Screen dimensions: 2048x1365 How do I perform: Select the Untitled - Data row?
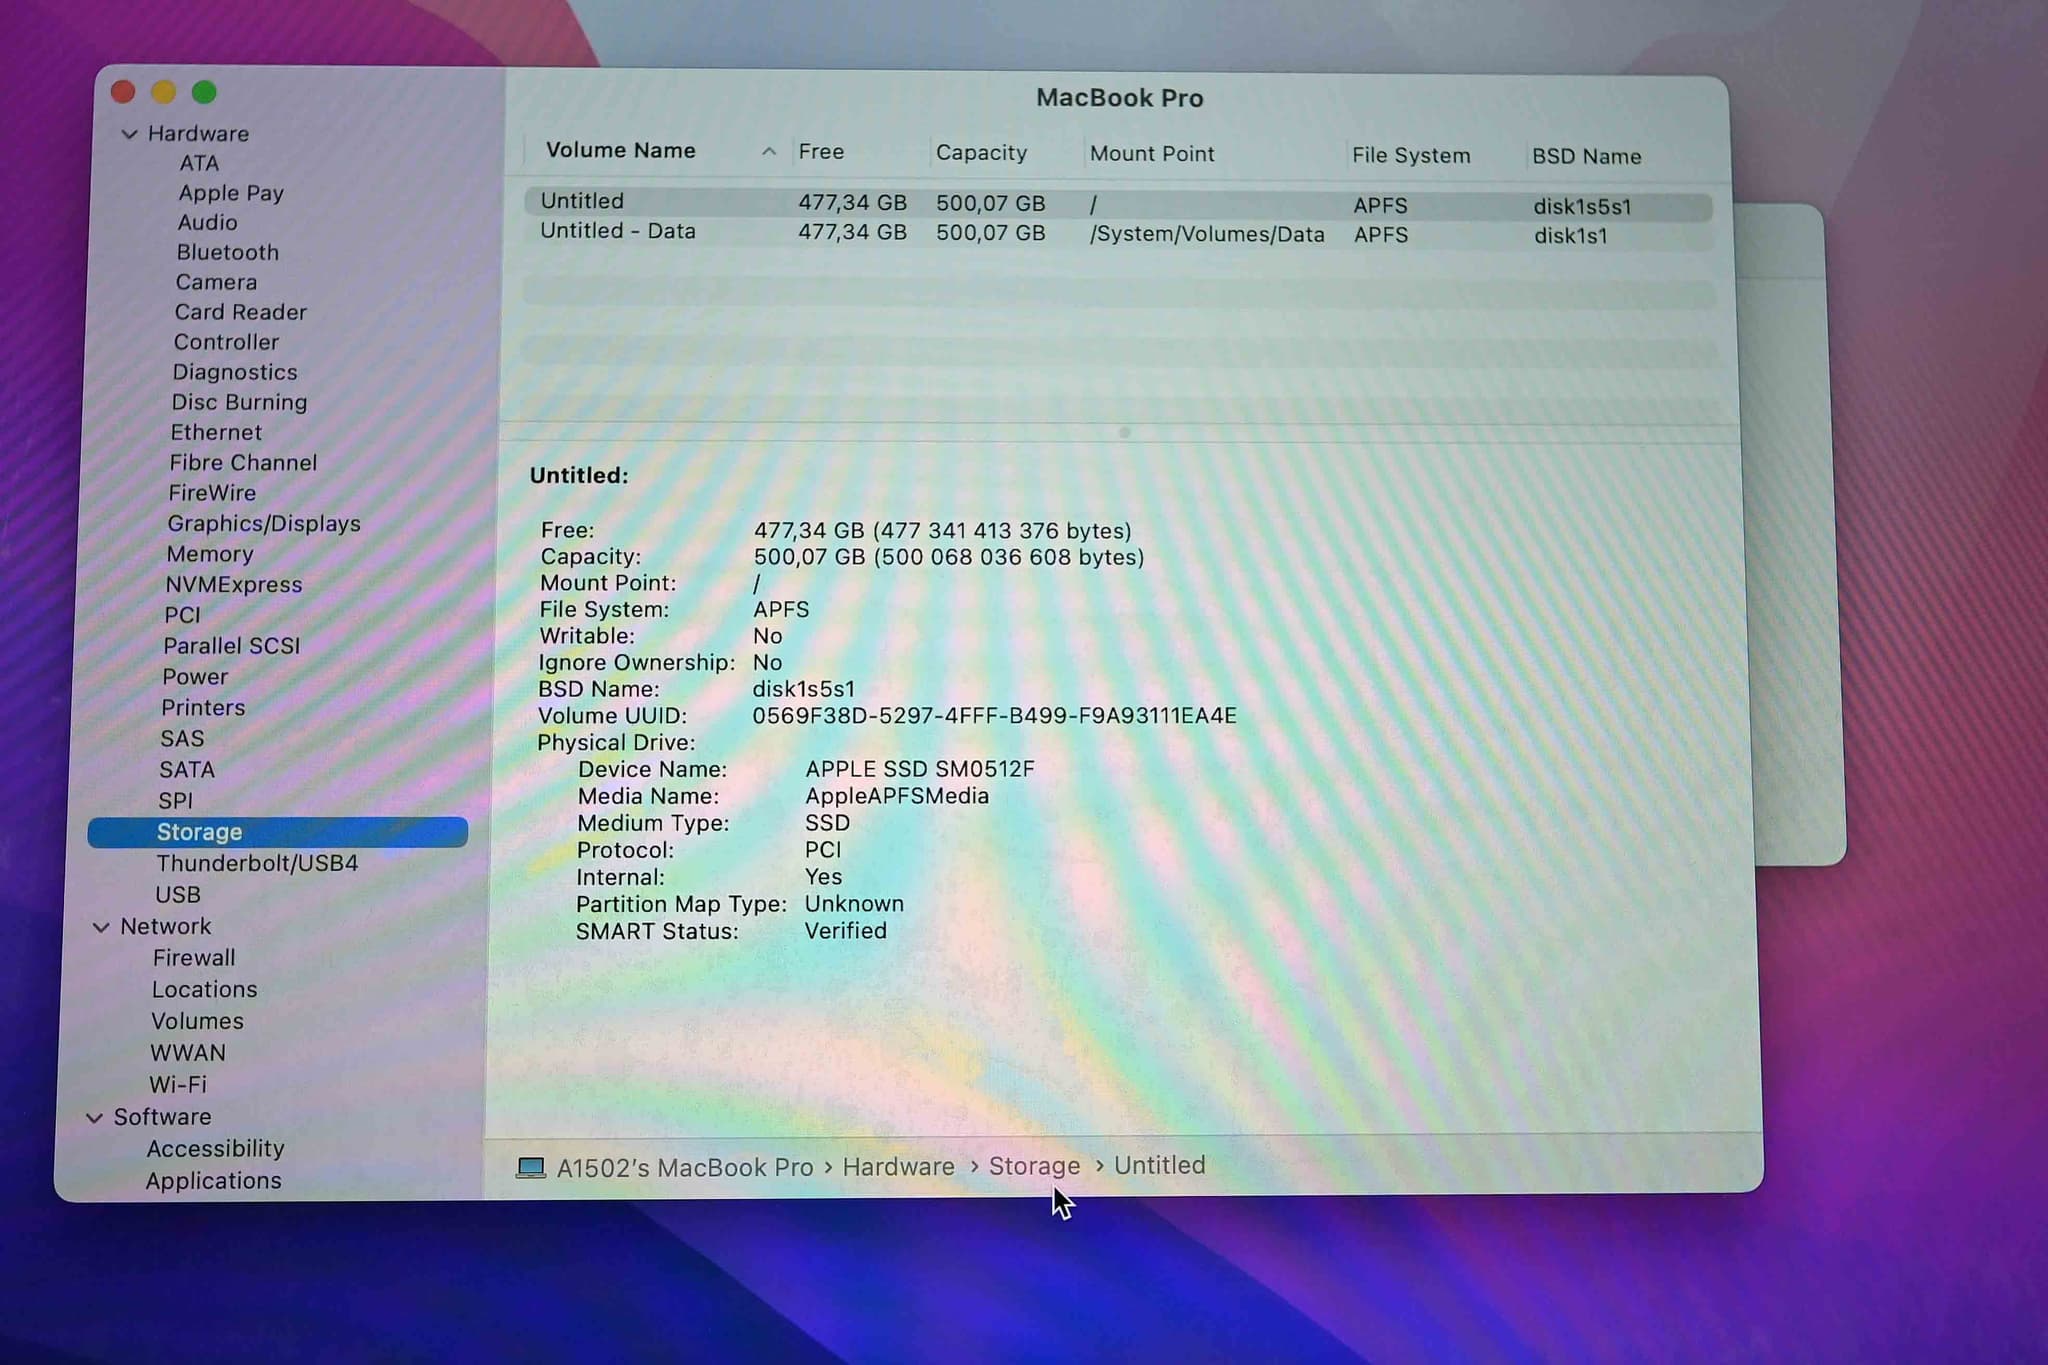click(1118, 234)
